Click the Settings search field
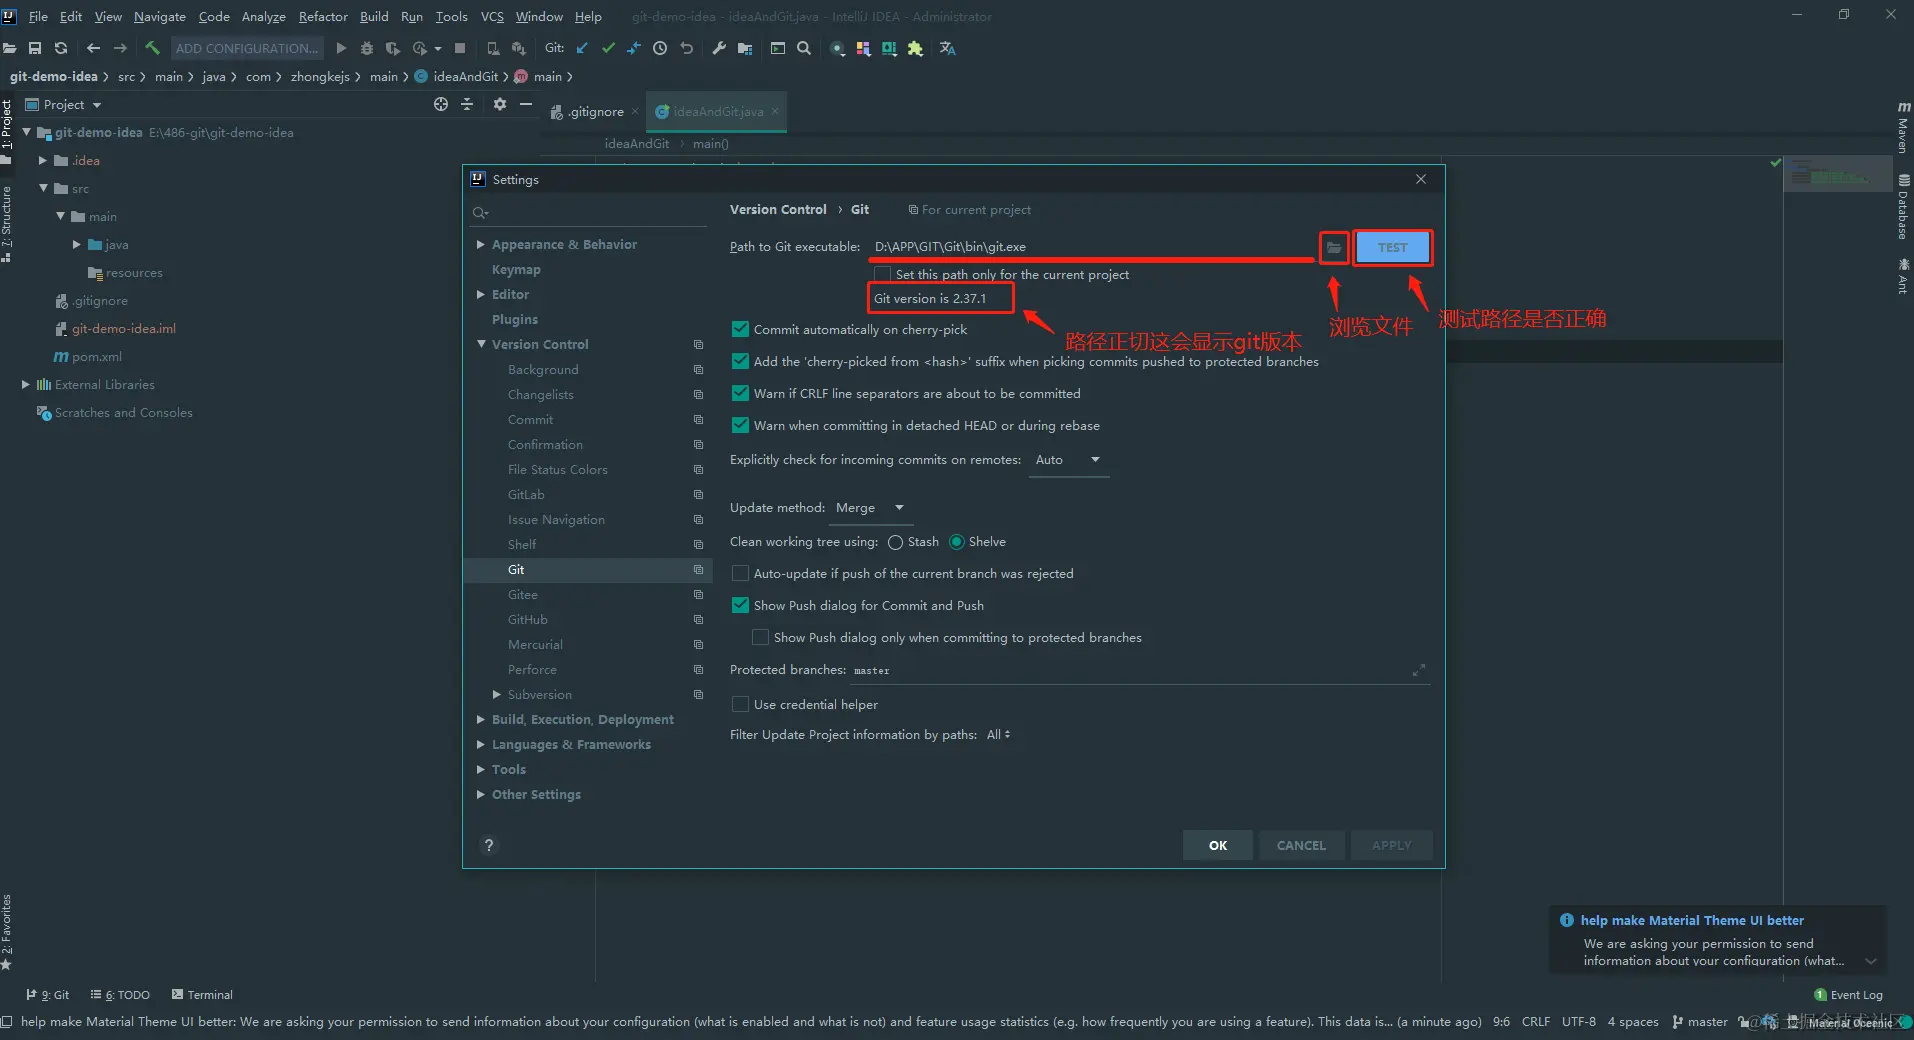1914x1040 pixels. pyautogui.click(x=589, y=213)
